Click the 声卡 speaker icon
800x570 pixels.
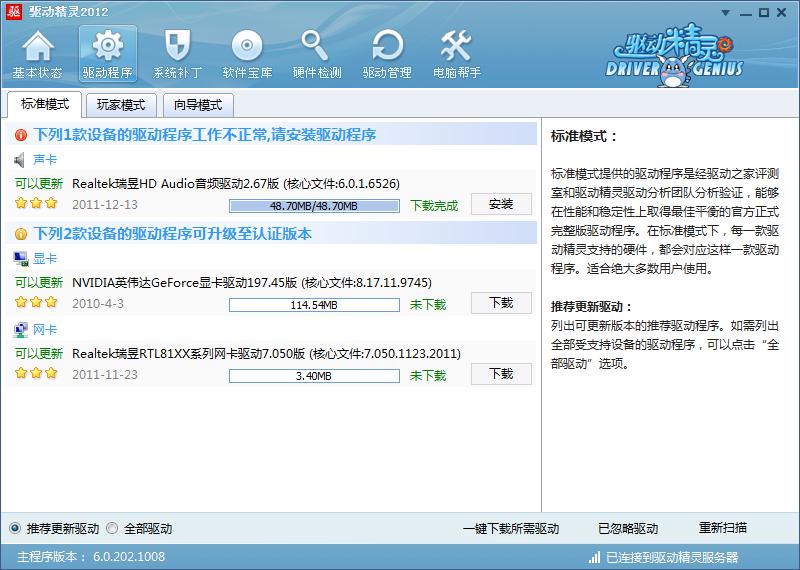pyautogui.click(x=21, y=160)
